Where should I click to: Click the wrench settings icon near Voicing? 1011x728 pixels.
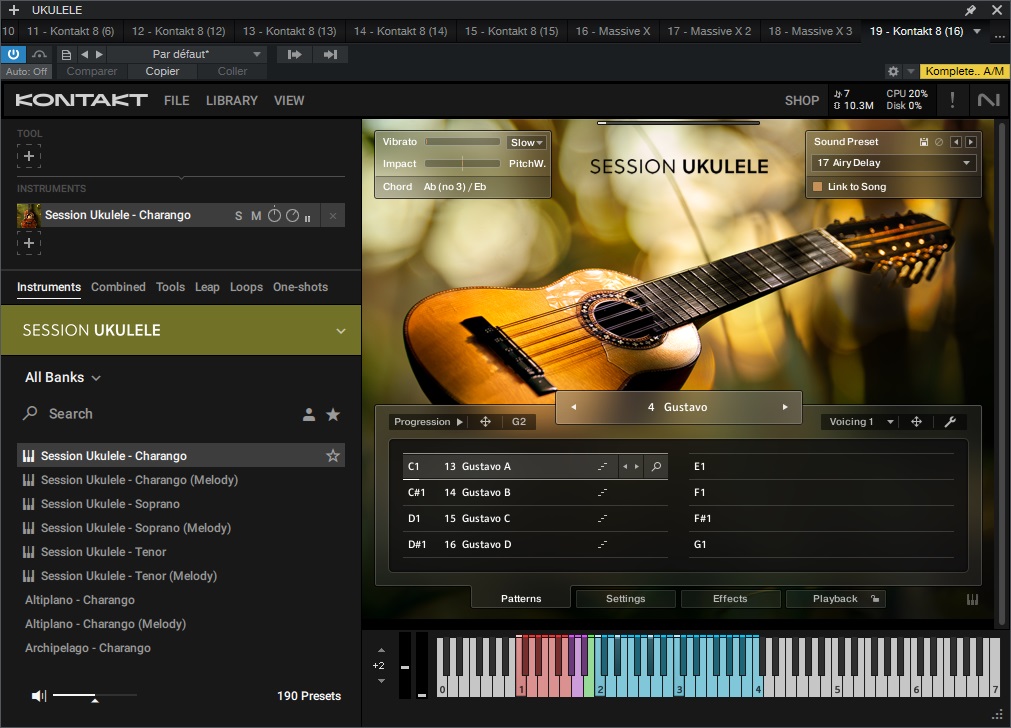click(950, 422)
